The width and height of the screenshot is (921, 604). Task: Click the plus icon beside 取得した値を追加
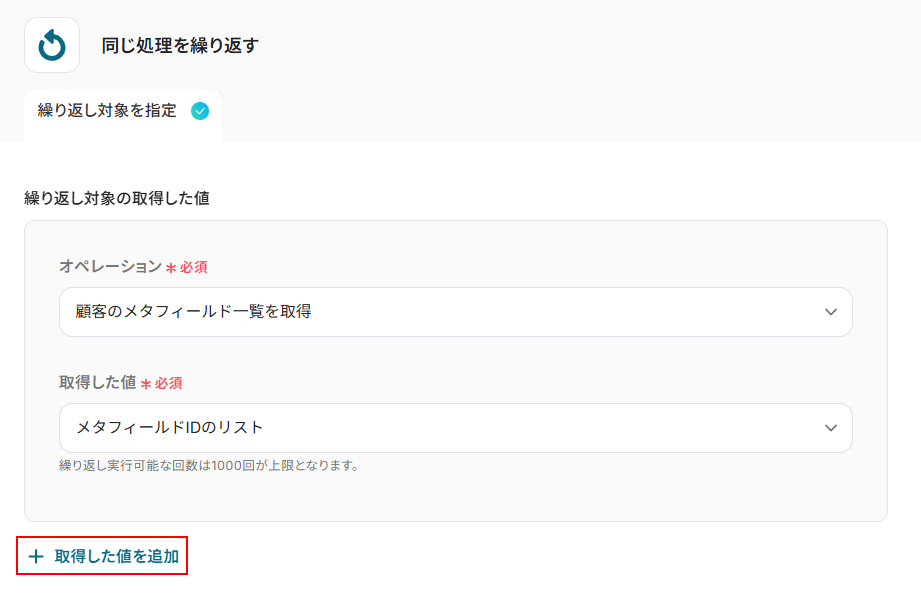[36, 557]
